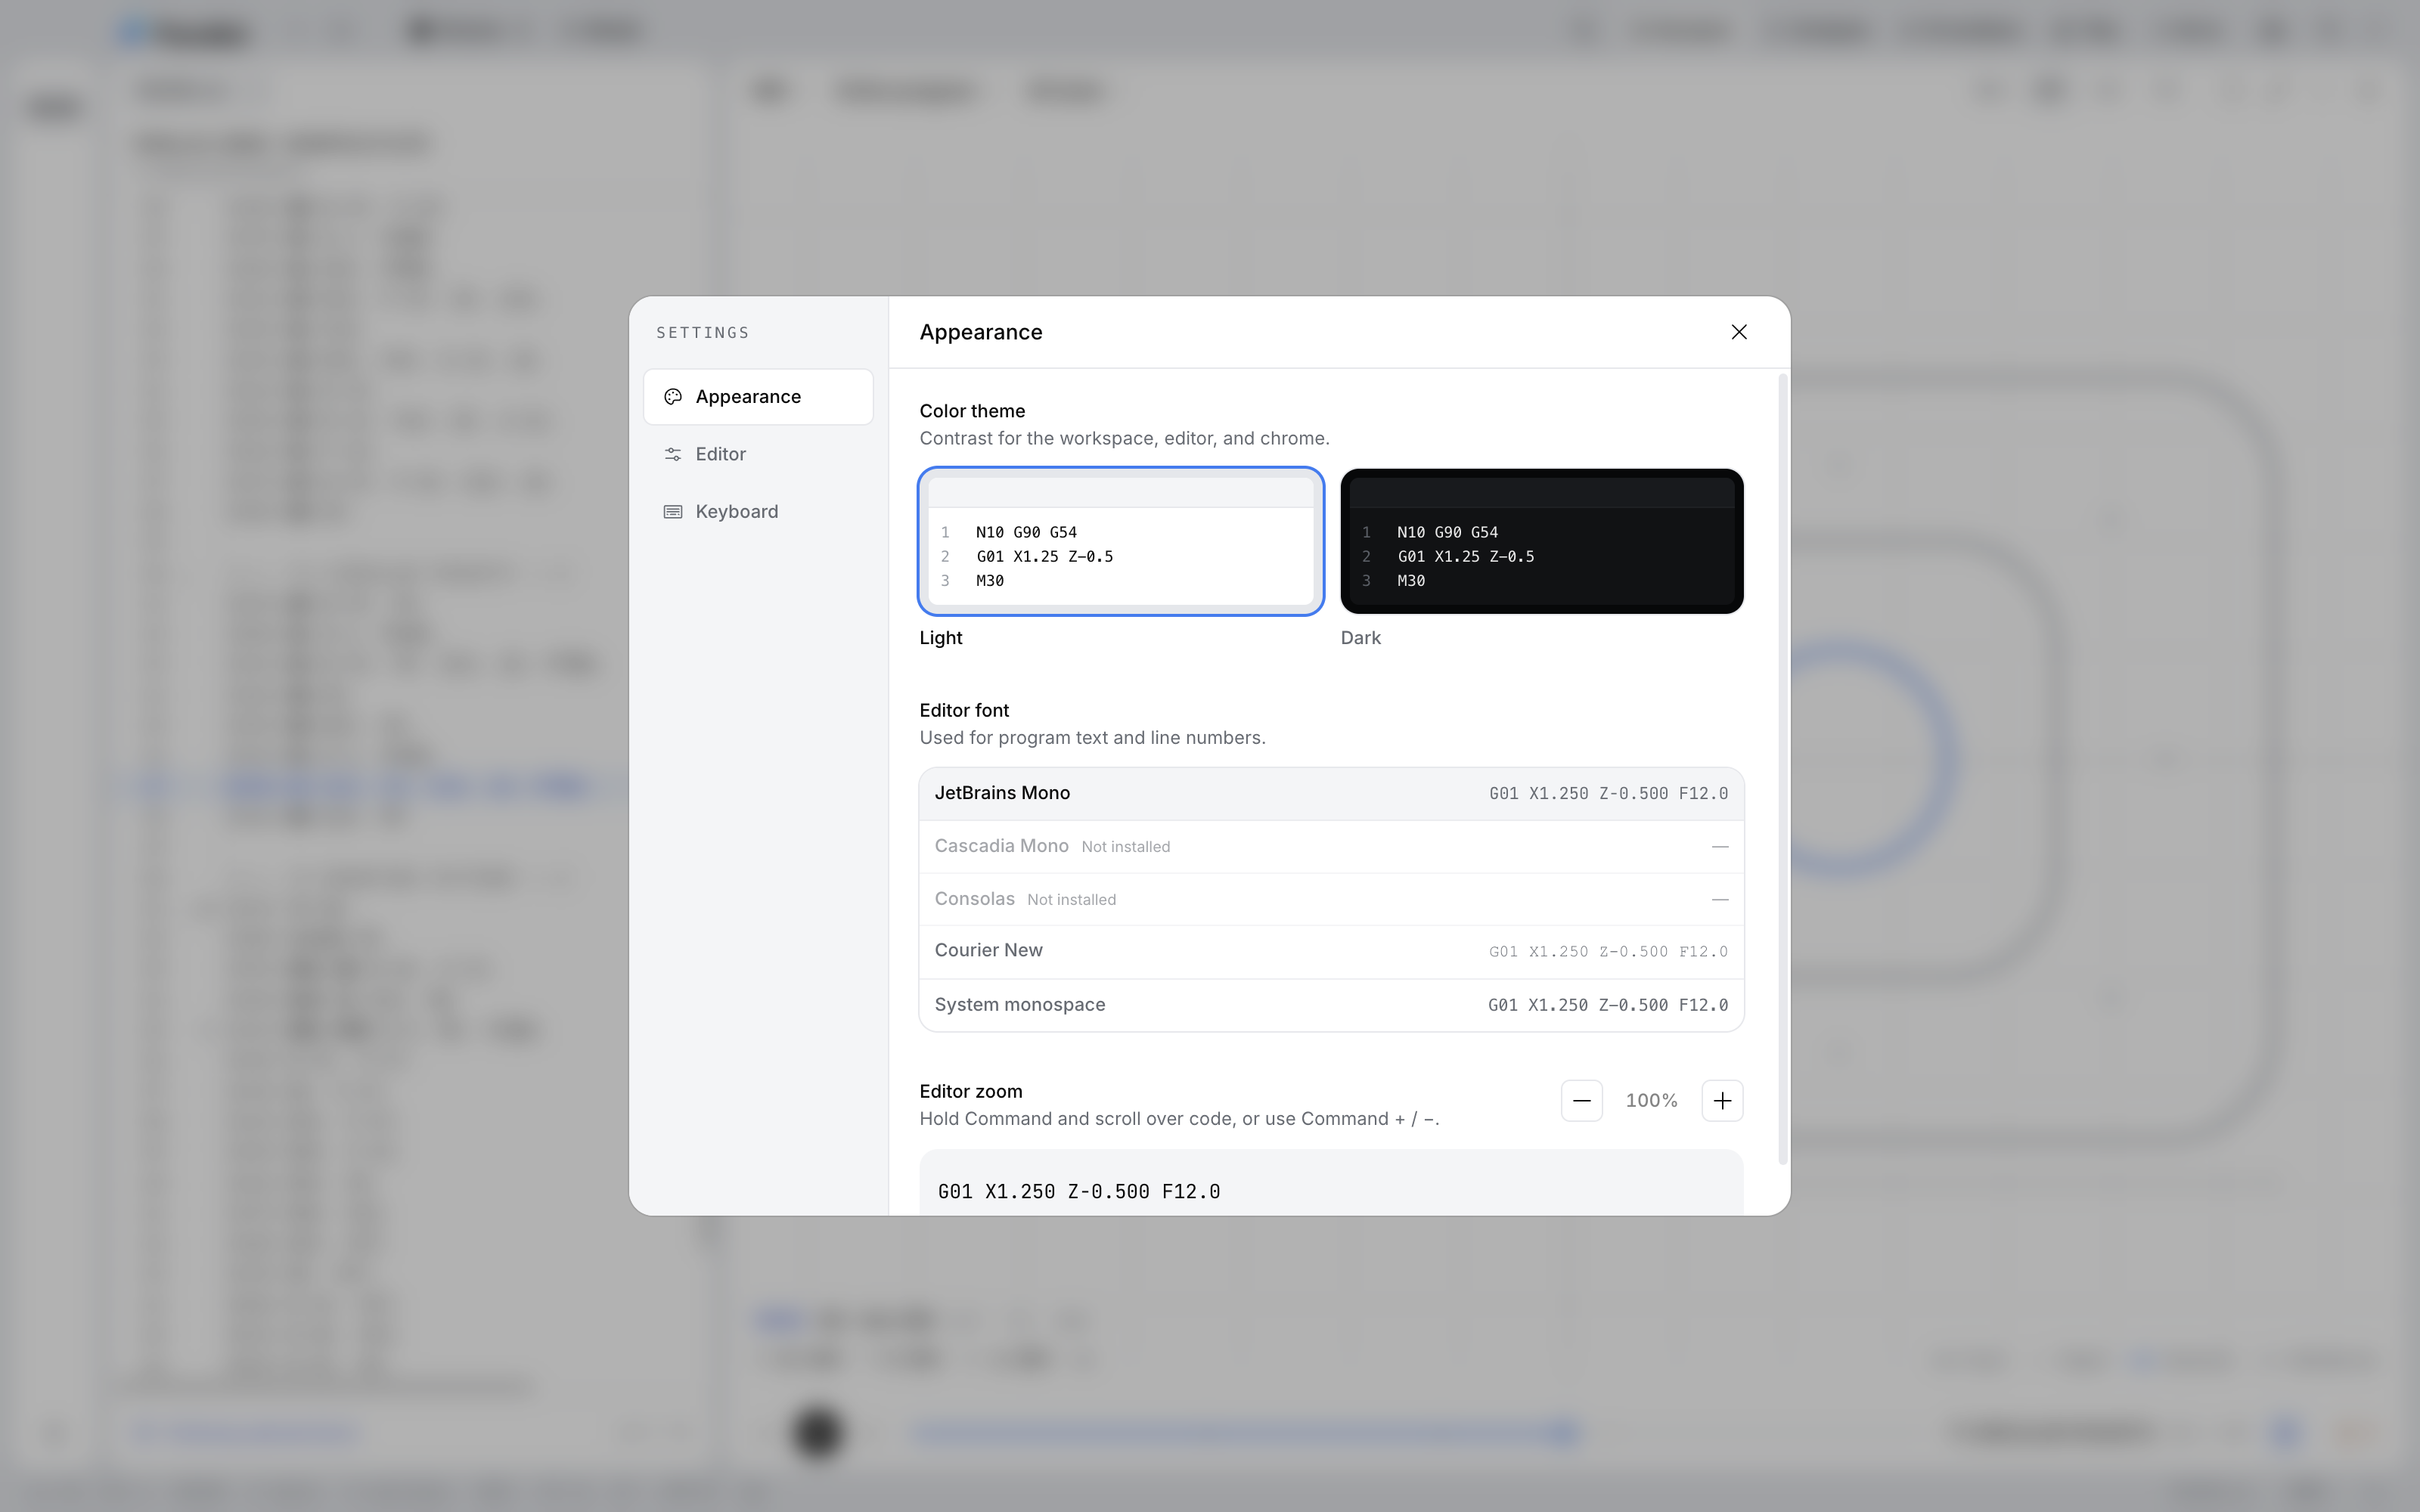Choose JetBrains Mono as editor font
The width and height of the screenshot is (2420, 1512).
click(1331, 794)
